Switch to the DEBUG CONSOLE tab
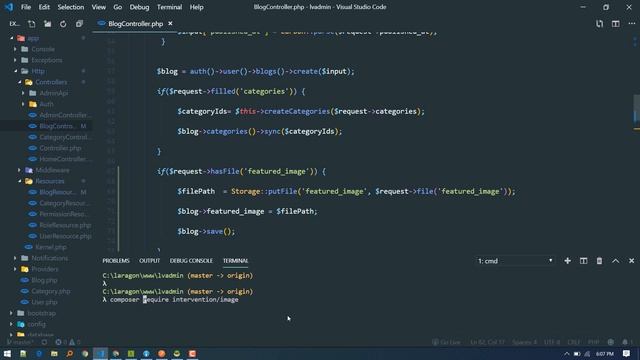 [x=191, y=261]
